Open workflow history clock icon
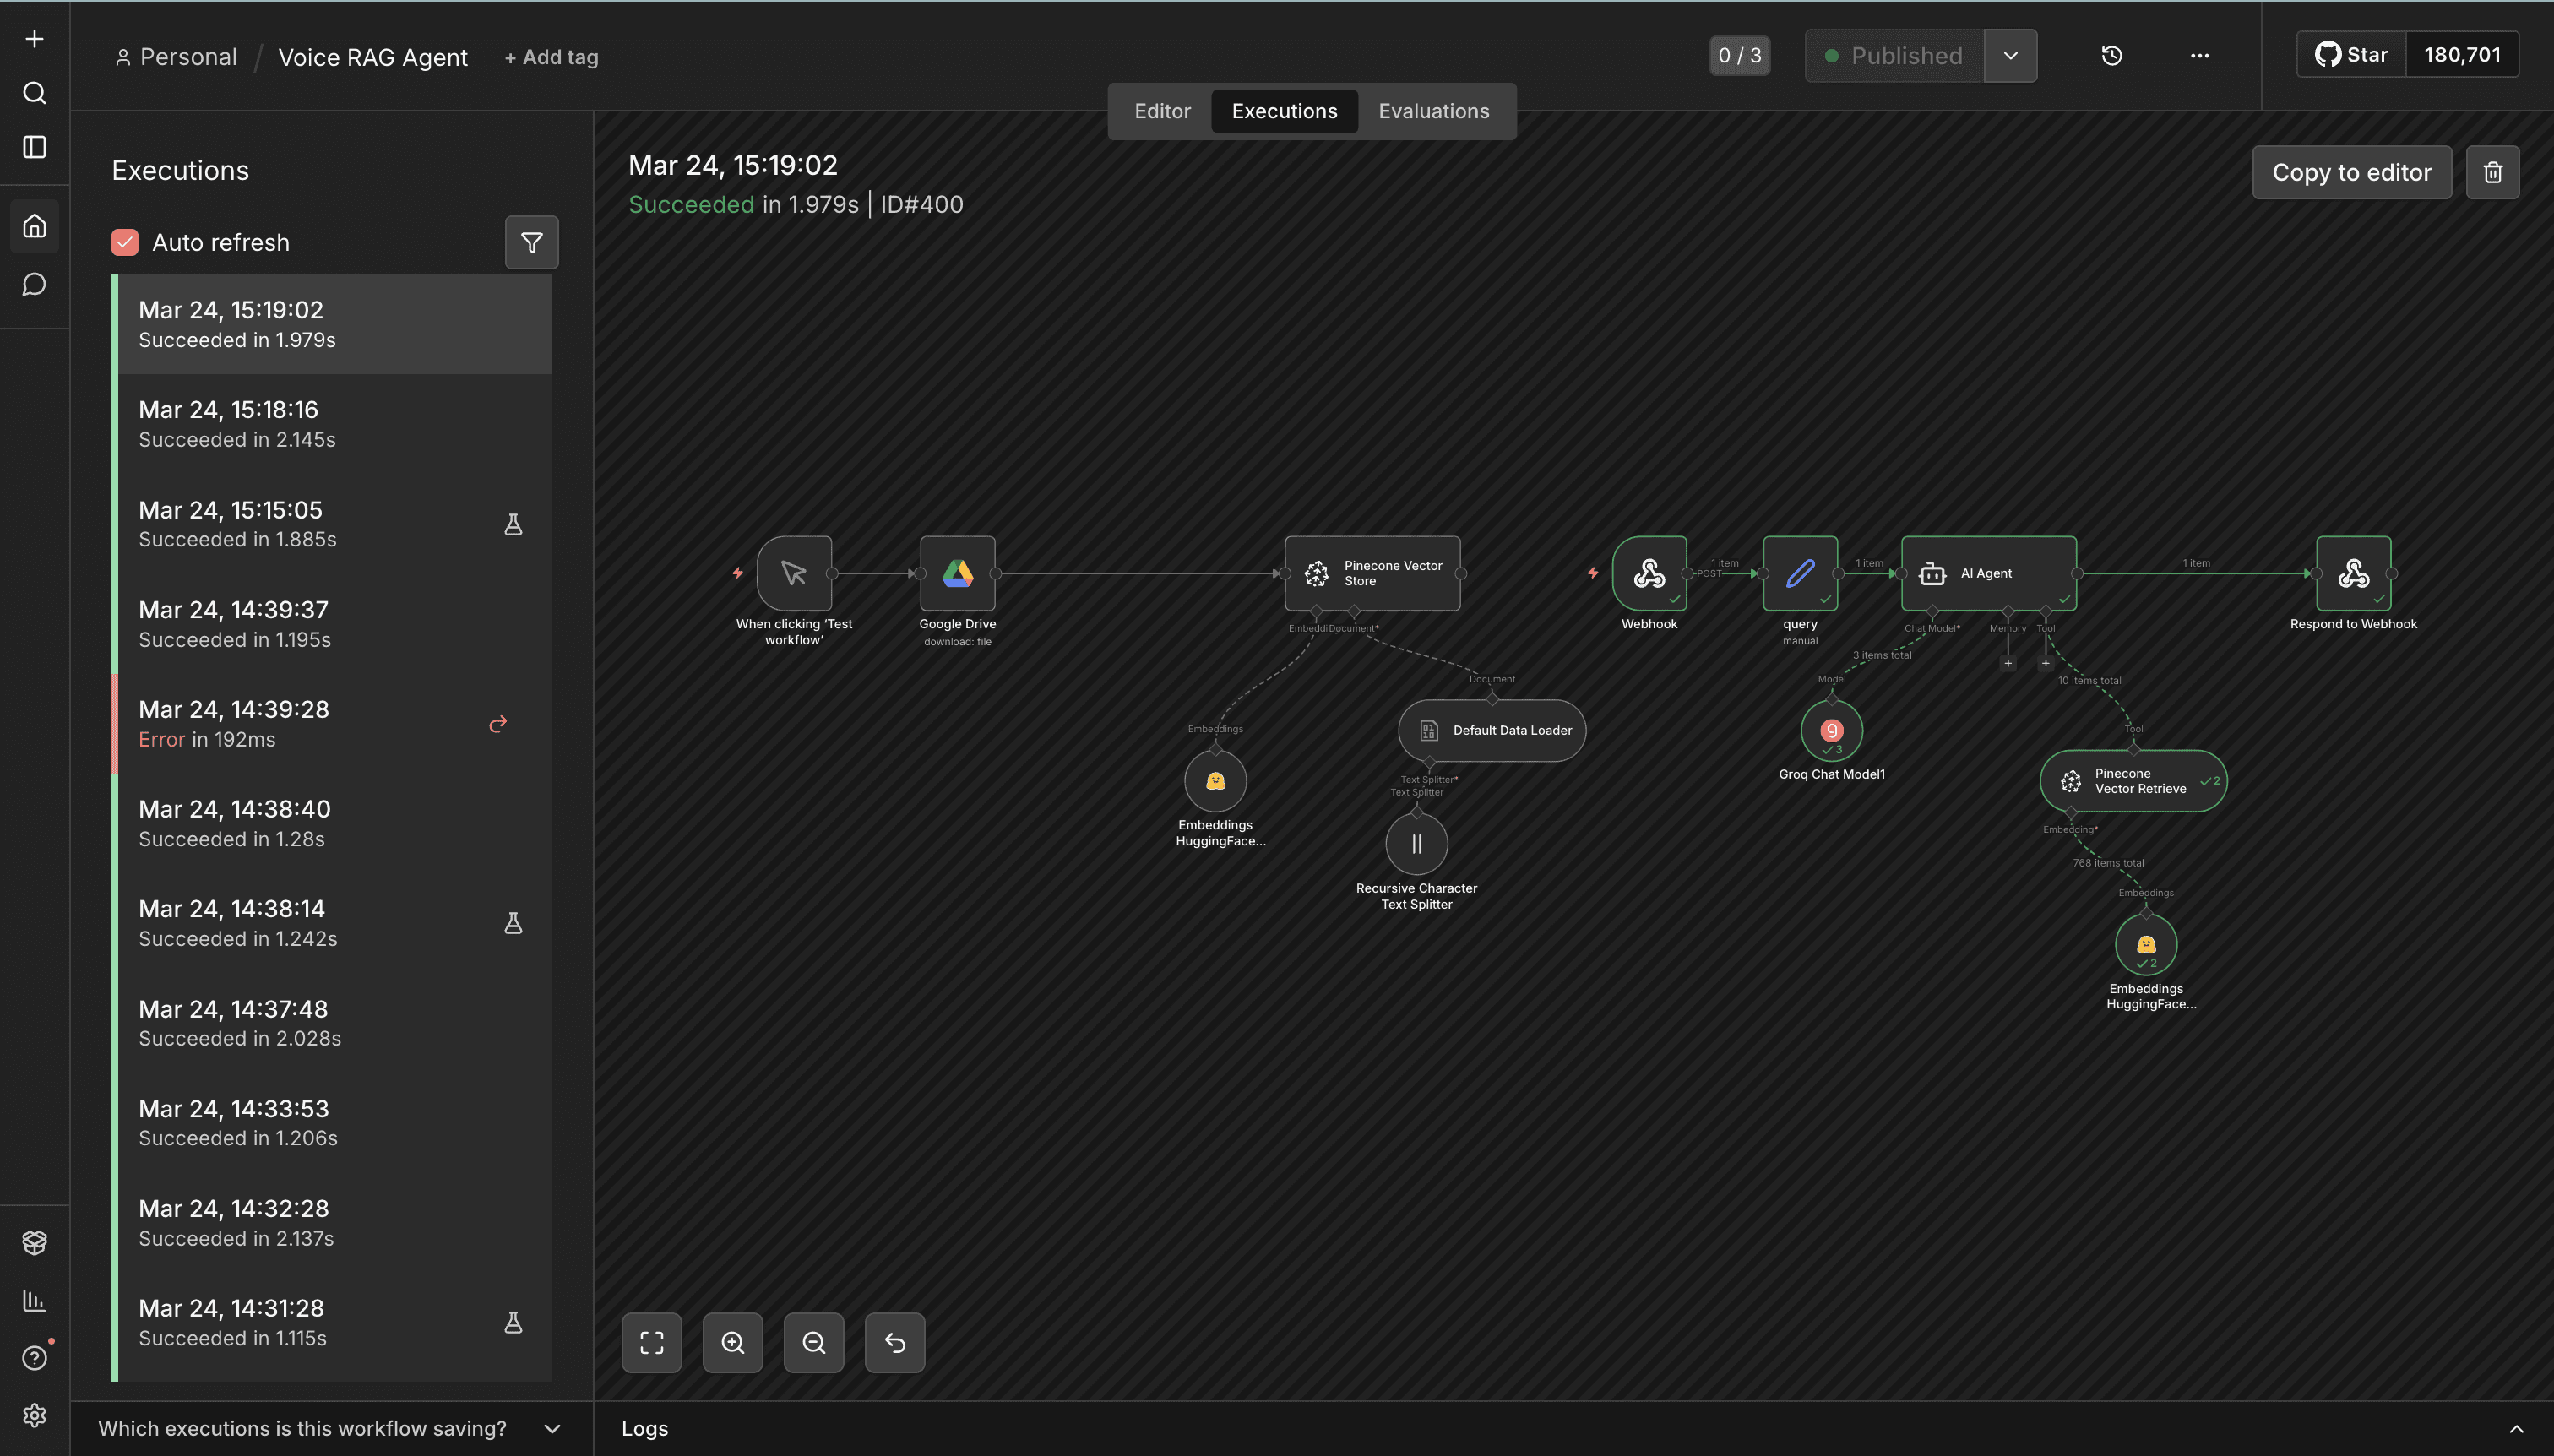The width and height of the screenshot is (2554, 1456). click(x=2111, y=55)
